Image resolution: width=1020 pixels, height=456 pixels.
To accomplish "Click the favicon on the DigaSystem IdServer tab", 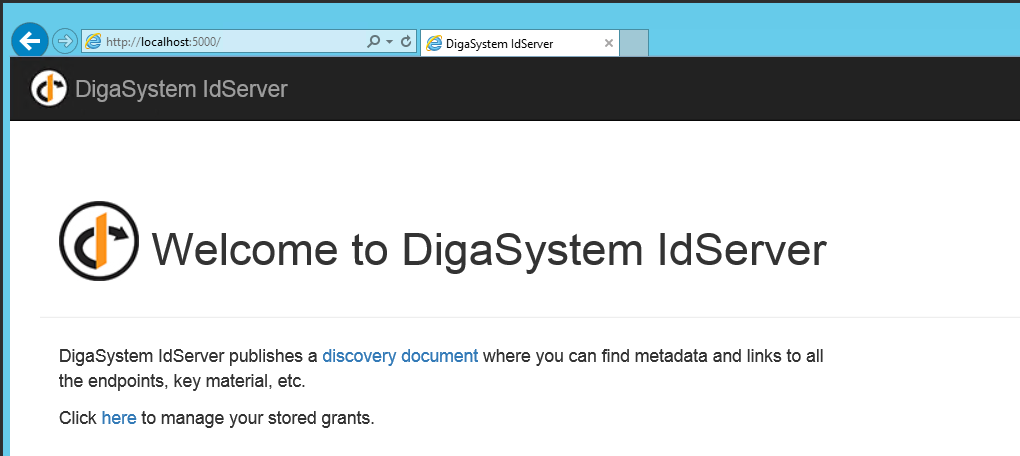I will click(434, 43).
